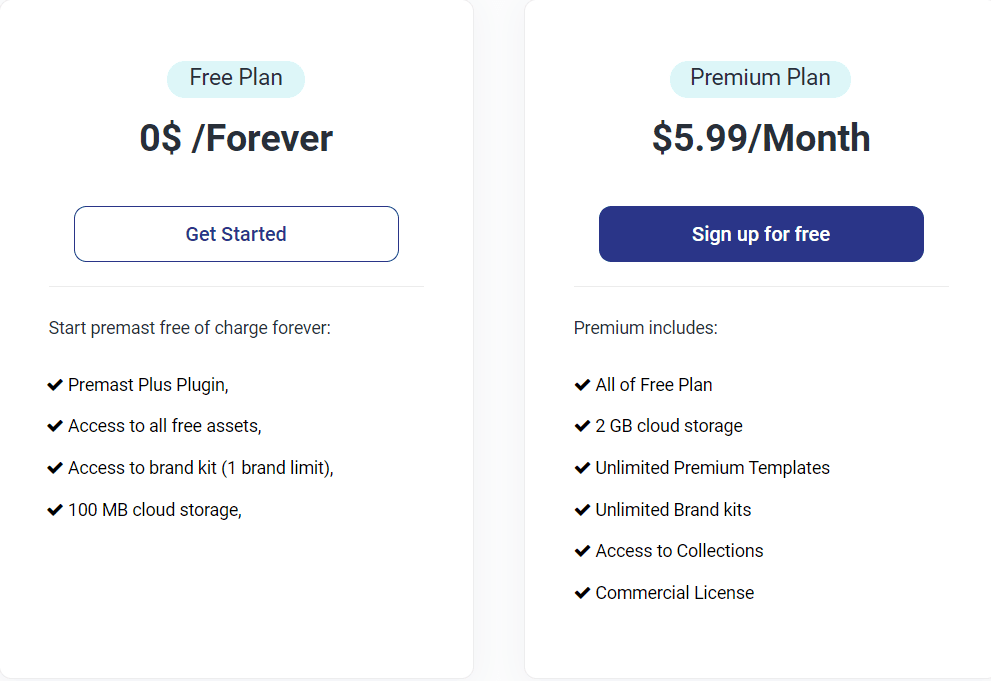Click the checkmark next to Unlimited Brand kits
The width and height of the screenshot is (991, 681).
pyautogui.click(x=581, y=509)
